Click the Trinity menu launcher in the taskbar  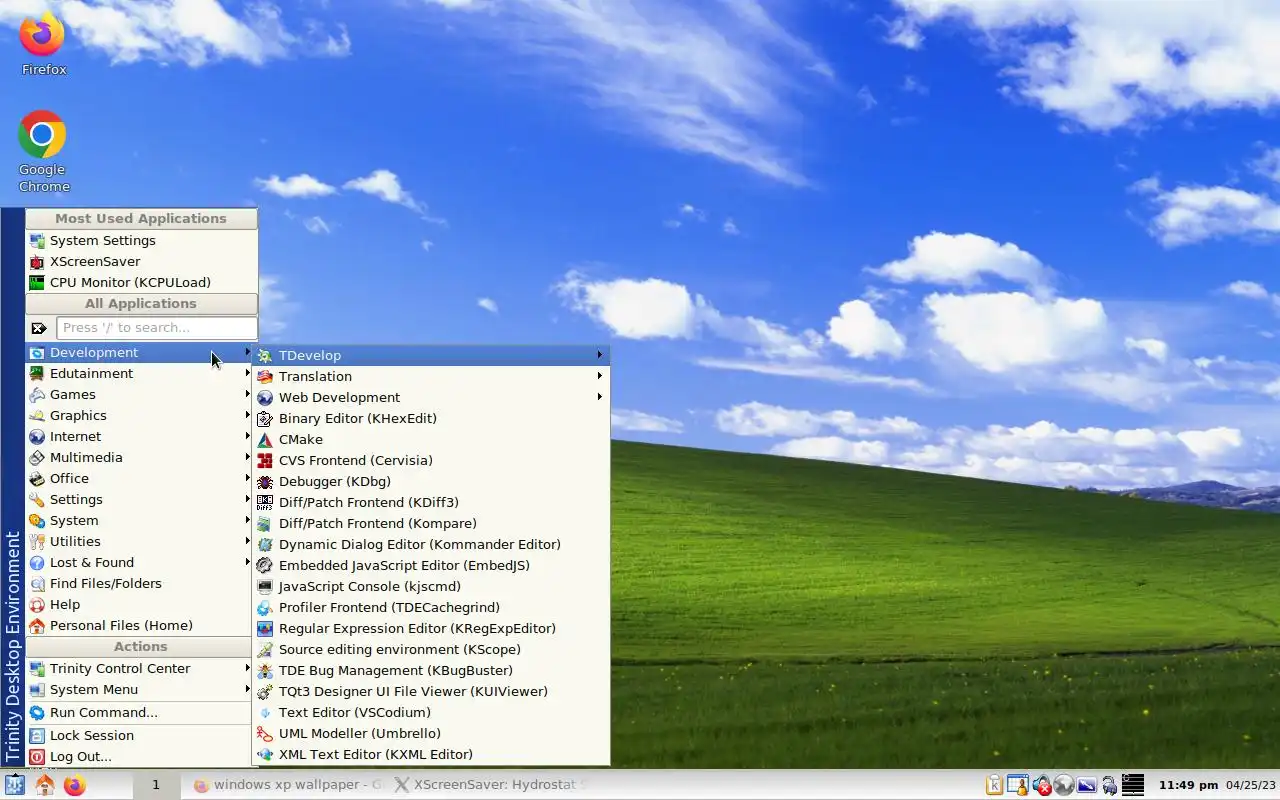(x=14, y=785)
